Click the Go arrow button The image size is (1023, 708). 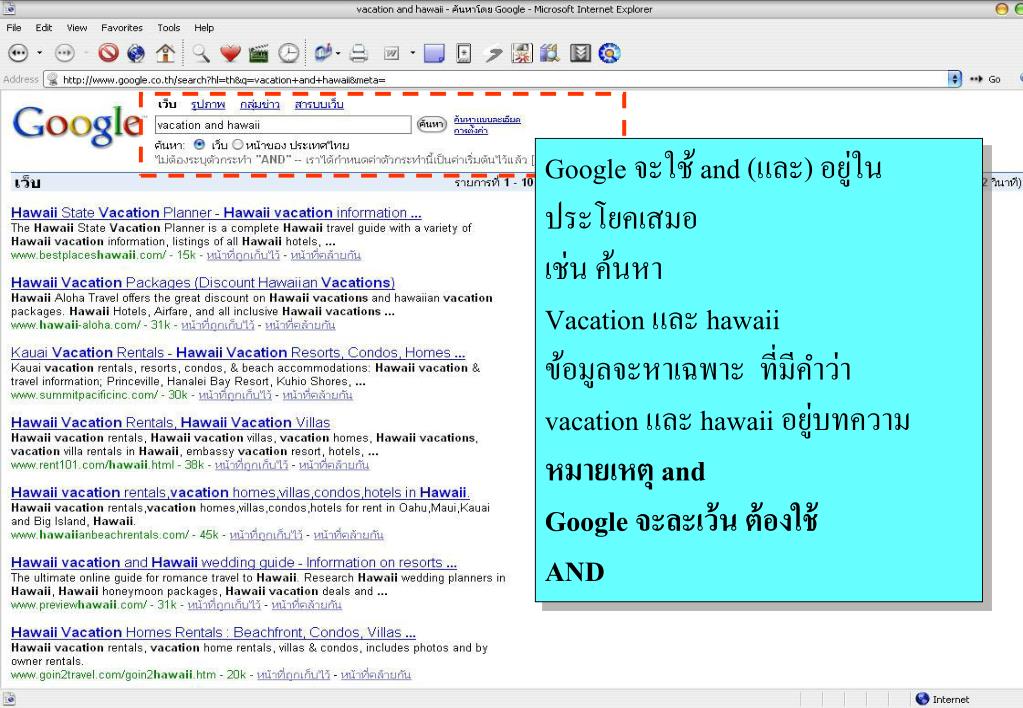tap(985, 80)
